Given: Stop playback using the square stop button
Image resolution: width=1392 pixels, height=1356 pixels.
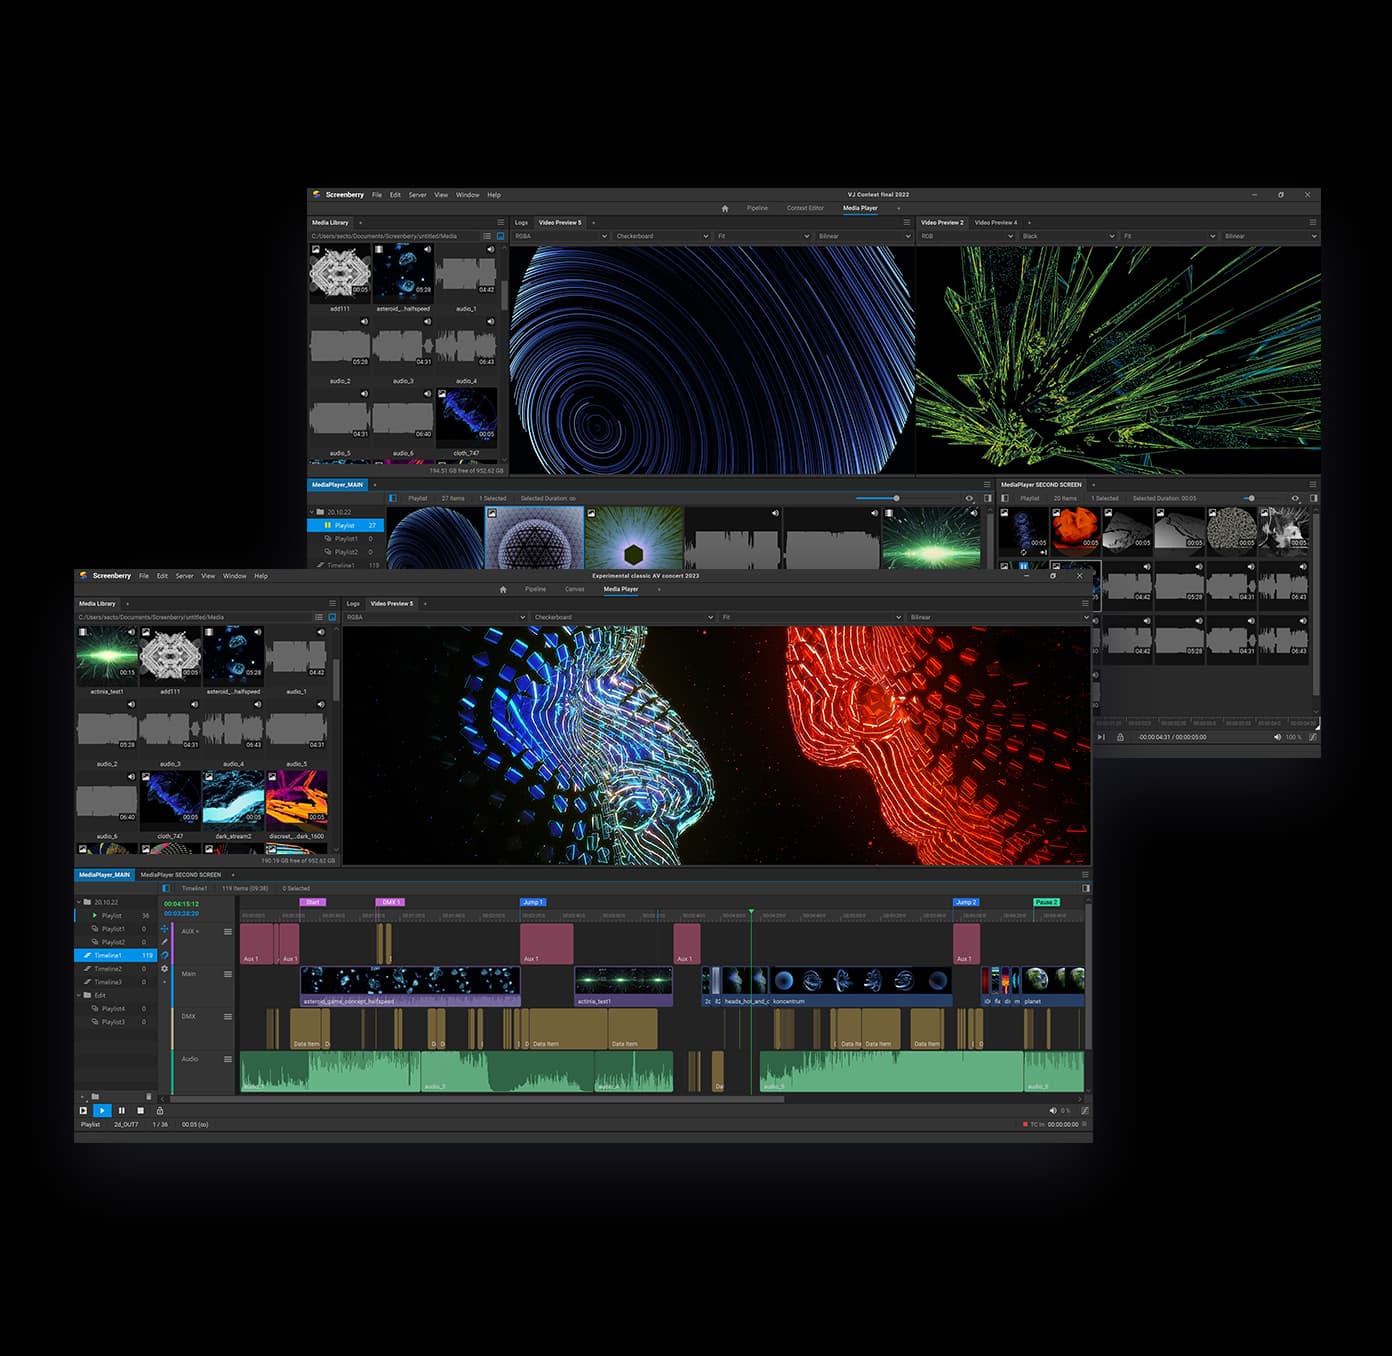Looking at the screenshot, I should coord(141,1110).
